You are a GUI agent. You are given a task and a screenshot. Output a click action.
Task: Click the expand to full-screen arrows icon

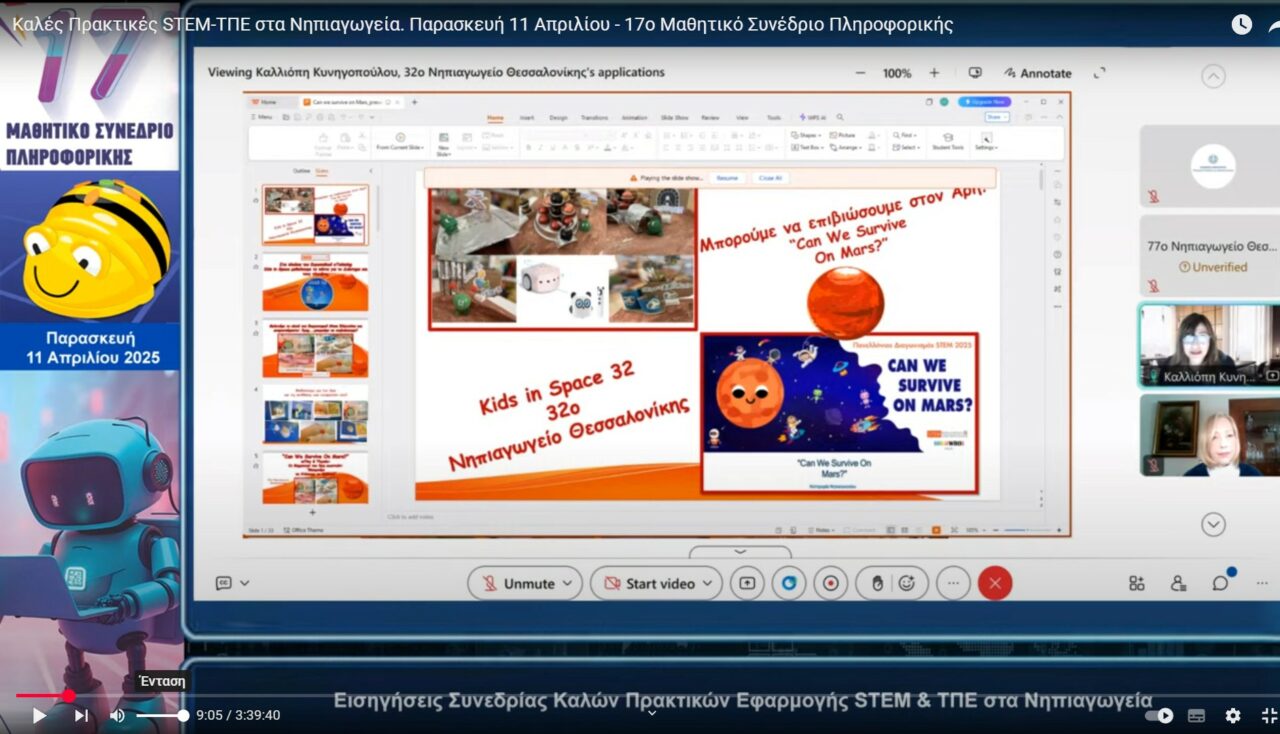point(1099,73)
